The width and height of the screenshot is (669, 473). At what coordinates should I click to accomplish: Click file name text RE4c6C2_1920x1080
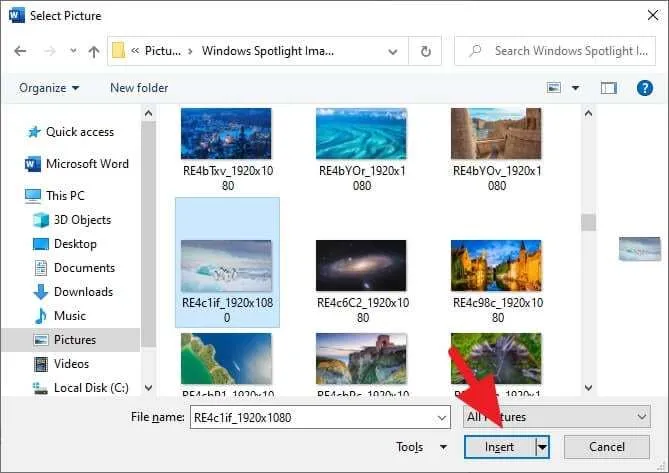click(363, 310)
